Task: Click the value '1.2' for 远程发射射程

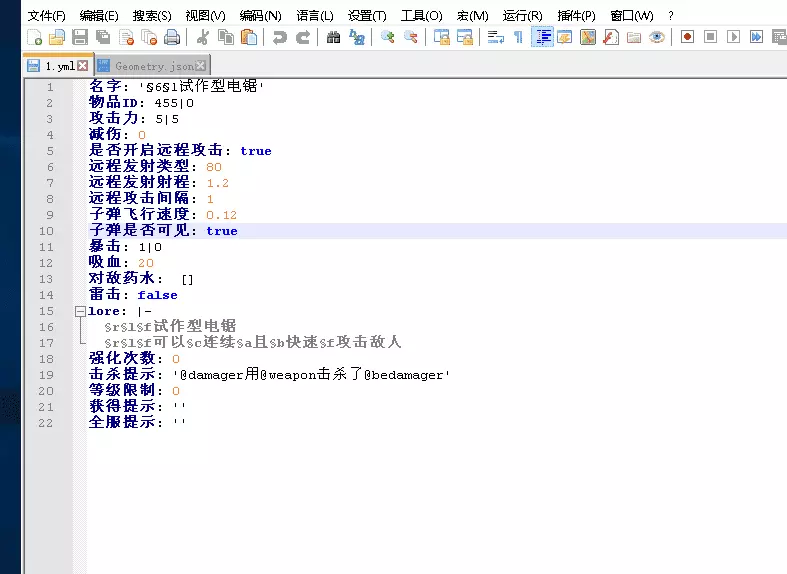Action: pyautogui.click(x=218, y=183)
